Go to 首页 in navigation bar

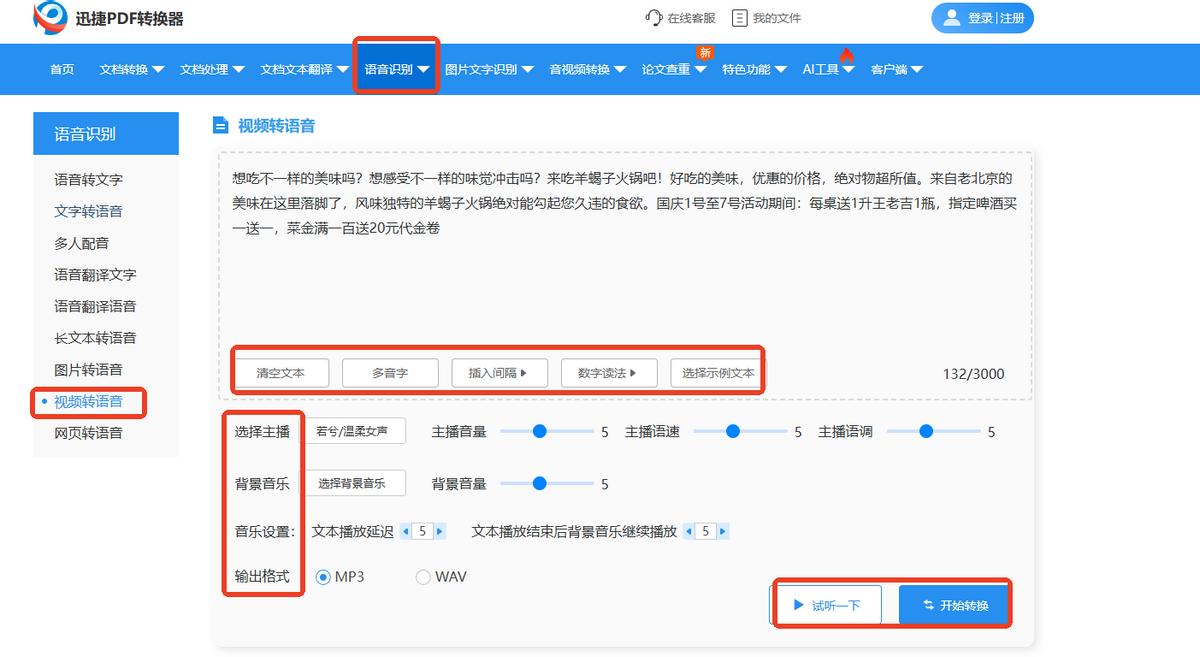click(62, 70)
